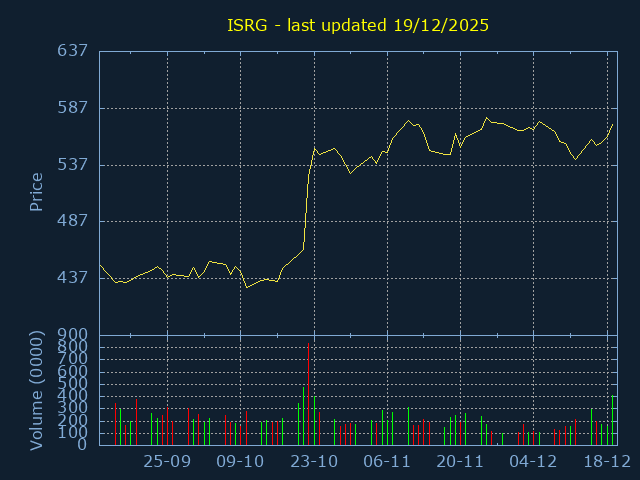Viewport: 640px width, 480px height.
Task: Select the 06-11 date tick label
Action: (387, 462)
